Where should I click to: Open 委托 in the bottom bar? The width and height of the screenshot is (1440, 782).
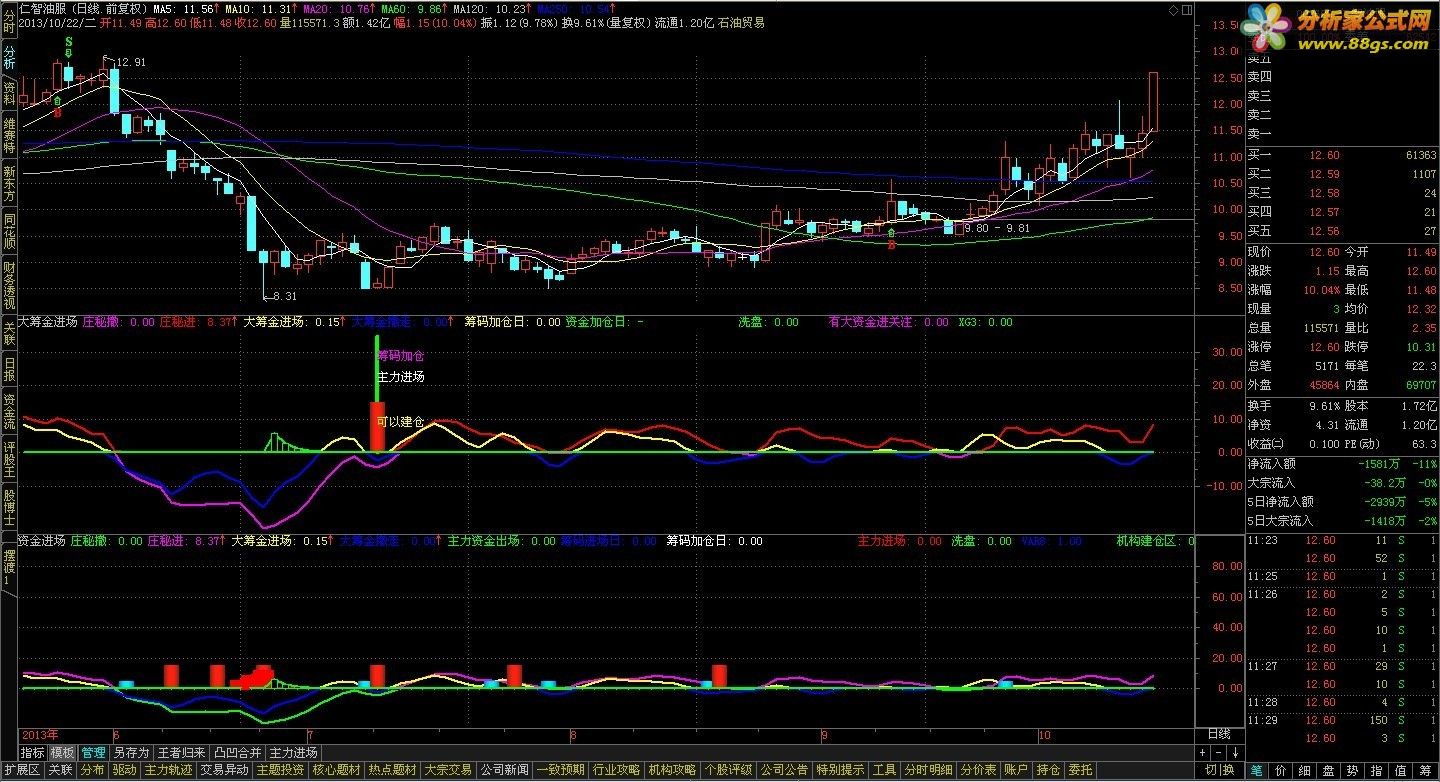coord(1080,770)
